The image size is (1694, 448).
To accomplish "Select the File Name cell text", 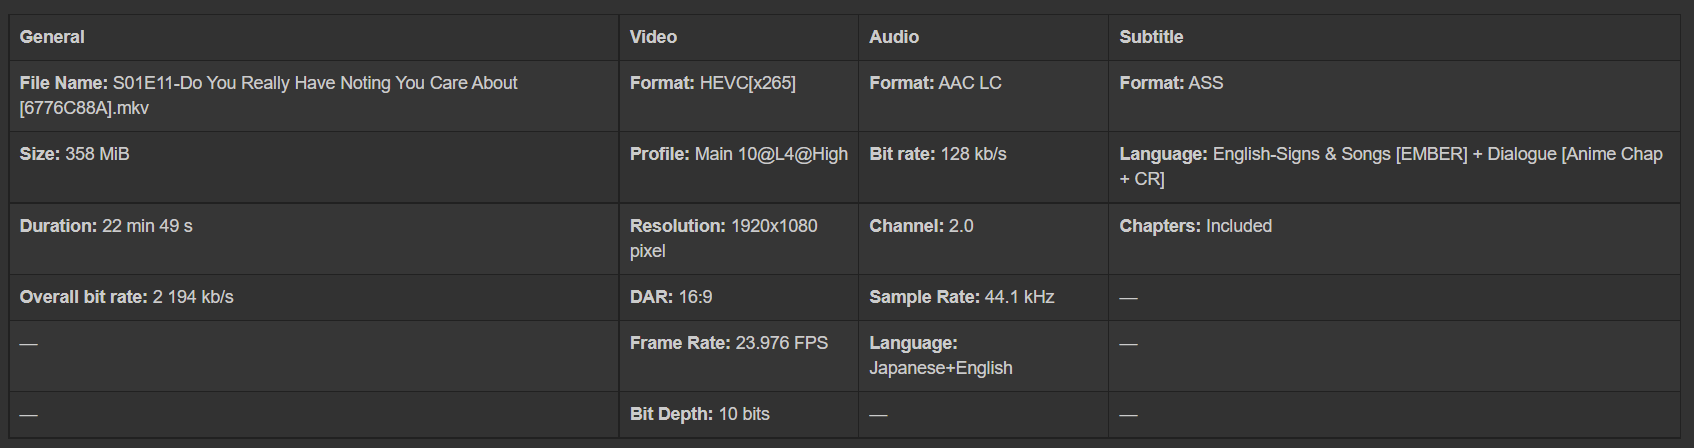I will pyautogui.click(x=268, y=95).
